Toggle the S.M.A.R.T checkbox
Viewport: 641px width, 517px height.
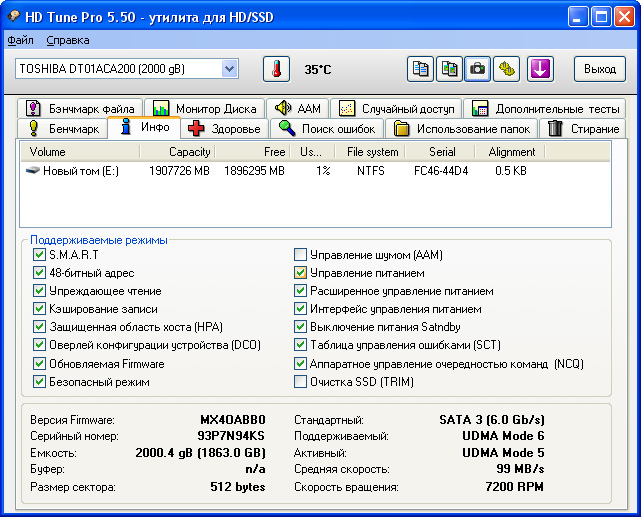click(x=39, y=255)
